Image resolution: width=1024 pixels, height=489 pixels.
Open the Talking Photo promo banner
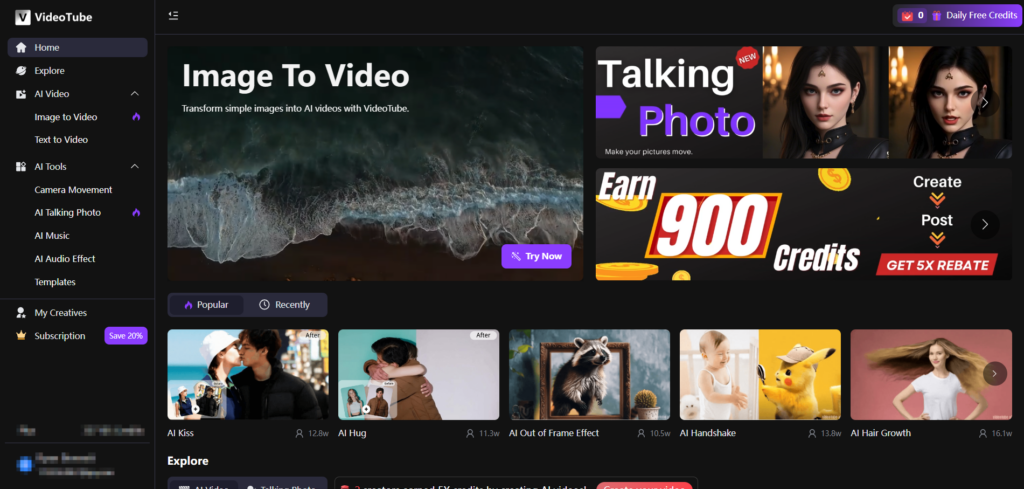(x=804, y=103)
